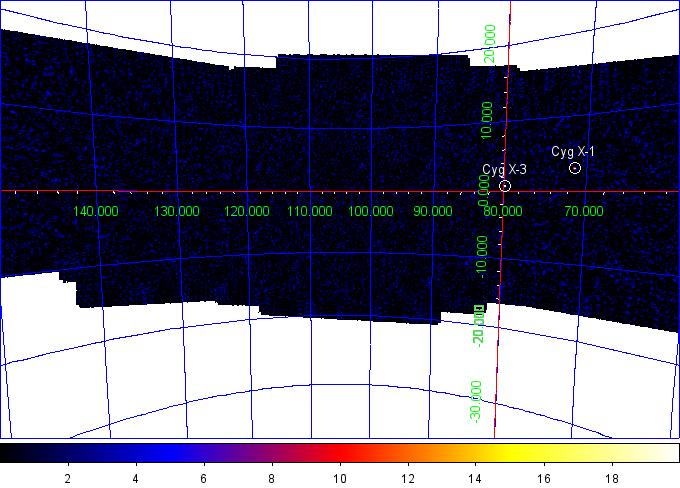Click the 'Cyg X-1' source label
Image resolution: width=680 pixels, height=488 pixels.
(573, 151)
